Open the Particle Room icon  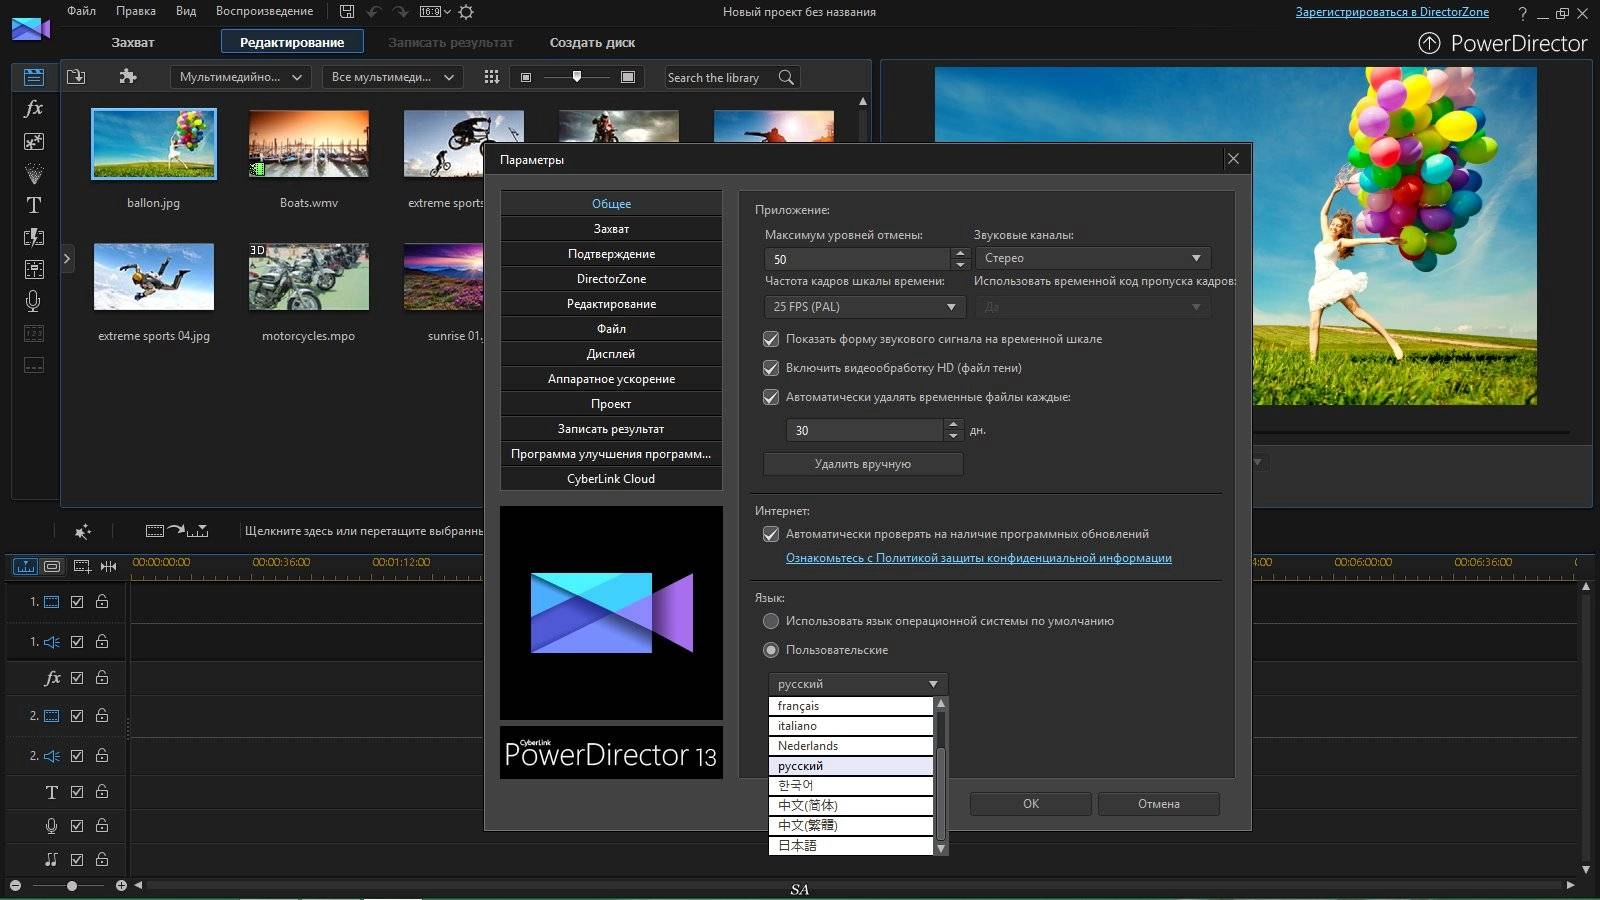(34, 173)
